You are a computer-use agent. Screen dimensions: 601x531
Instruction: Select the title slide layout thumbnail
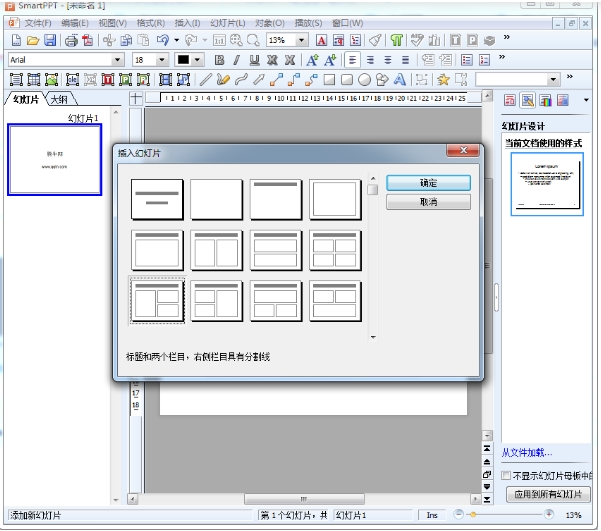pyautogui.click(x=157, y=199)
